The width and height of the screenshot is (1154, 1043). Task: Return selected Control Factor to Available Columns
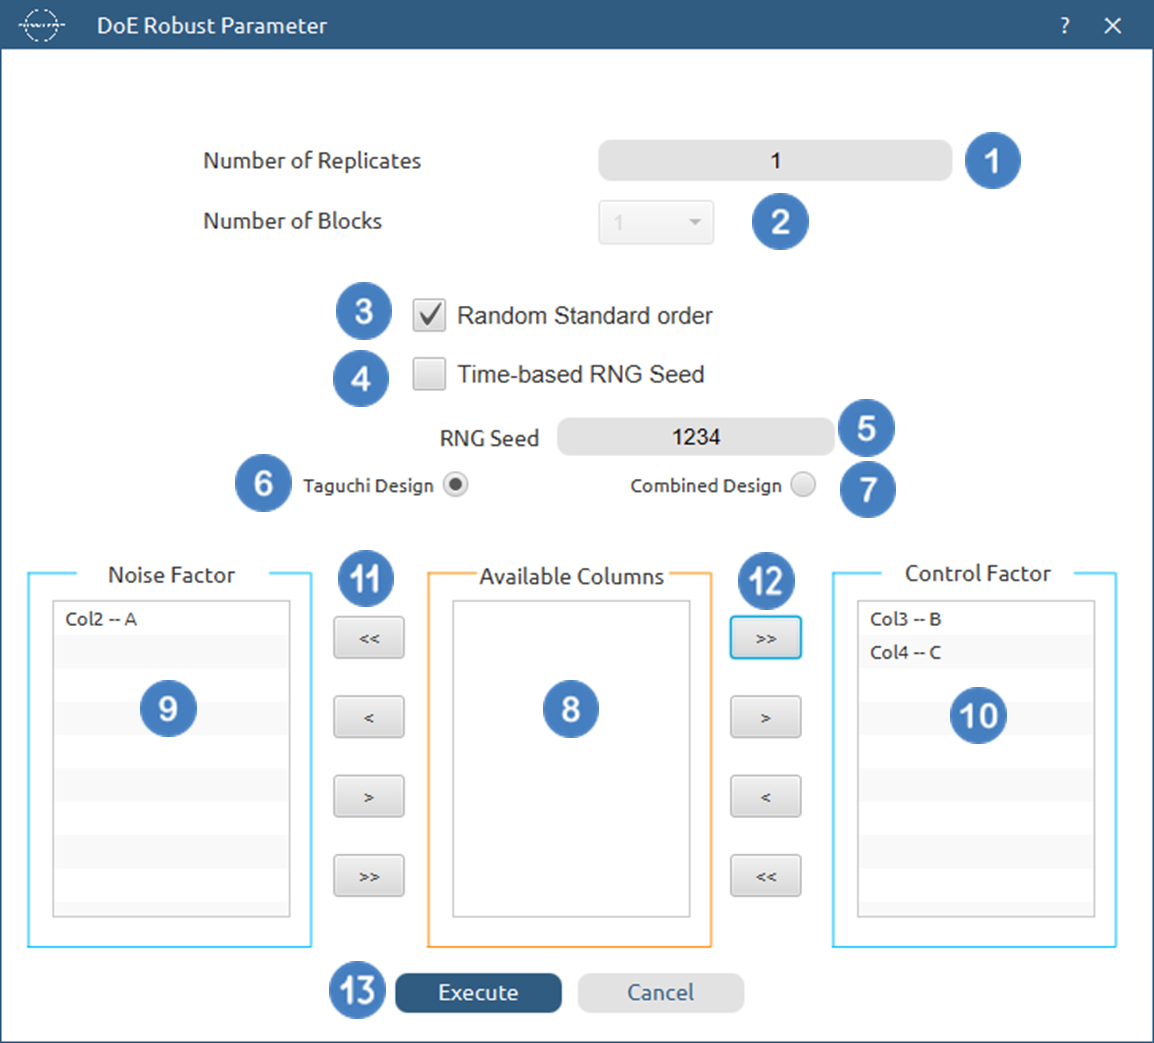click(x=766, y=797)
